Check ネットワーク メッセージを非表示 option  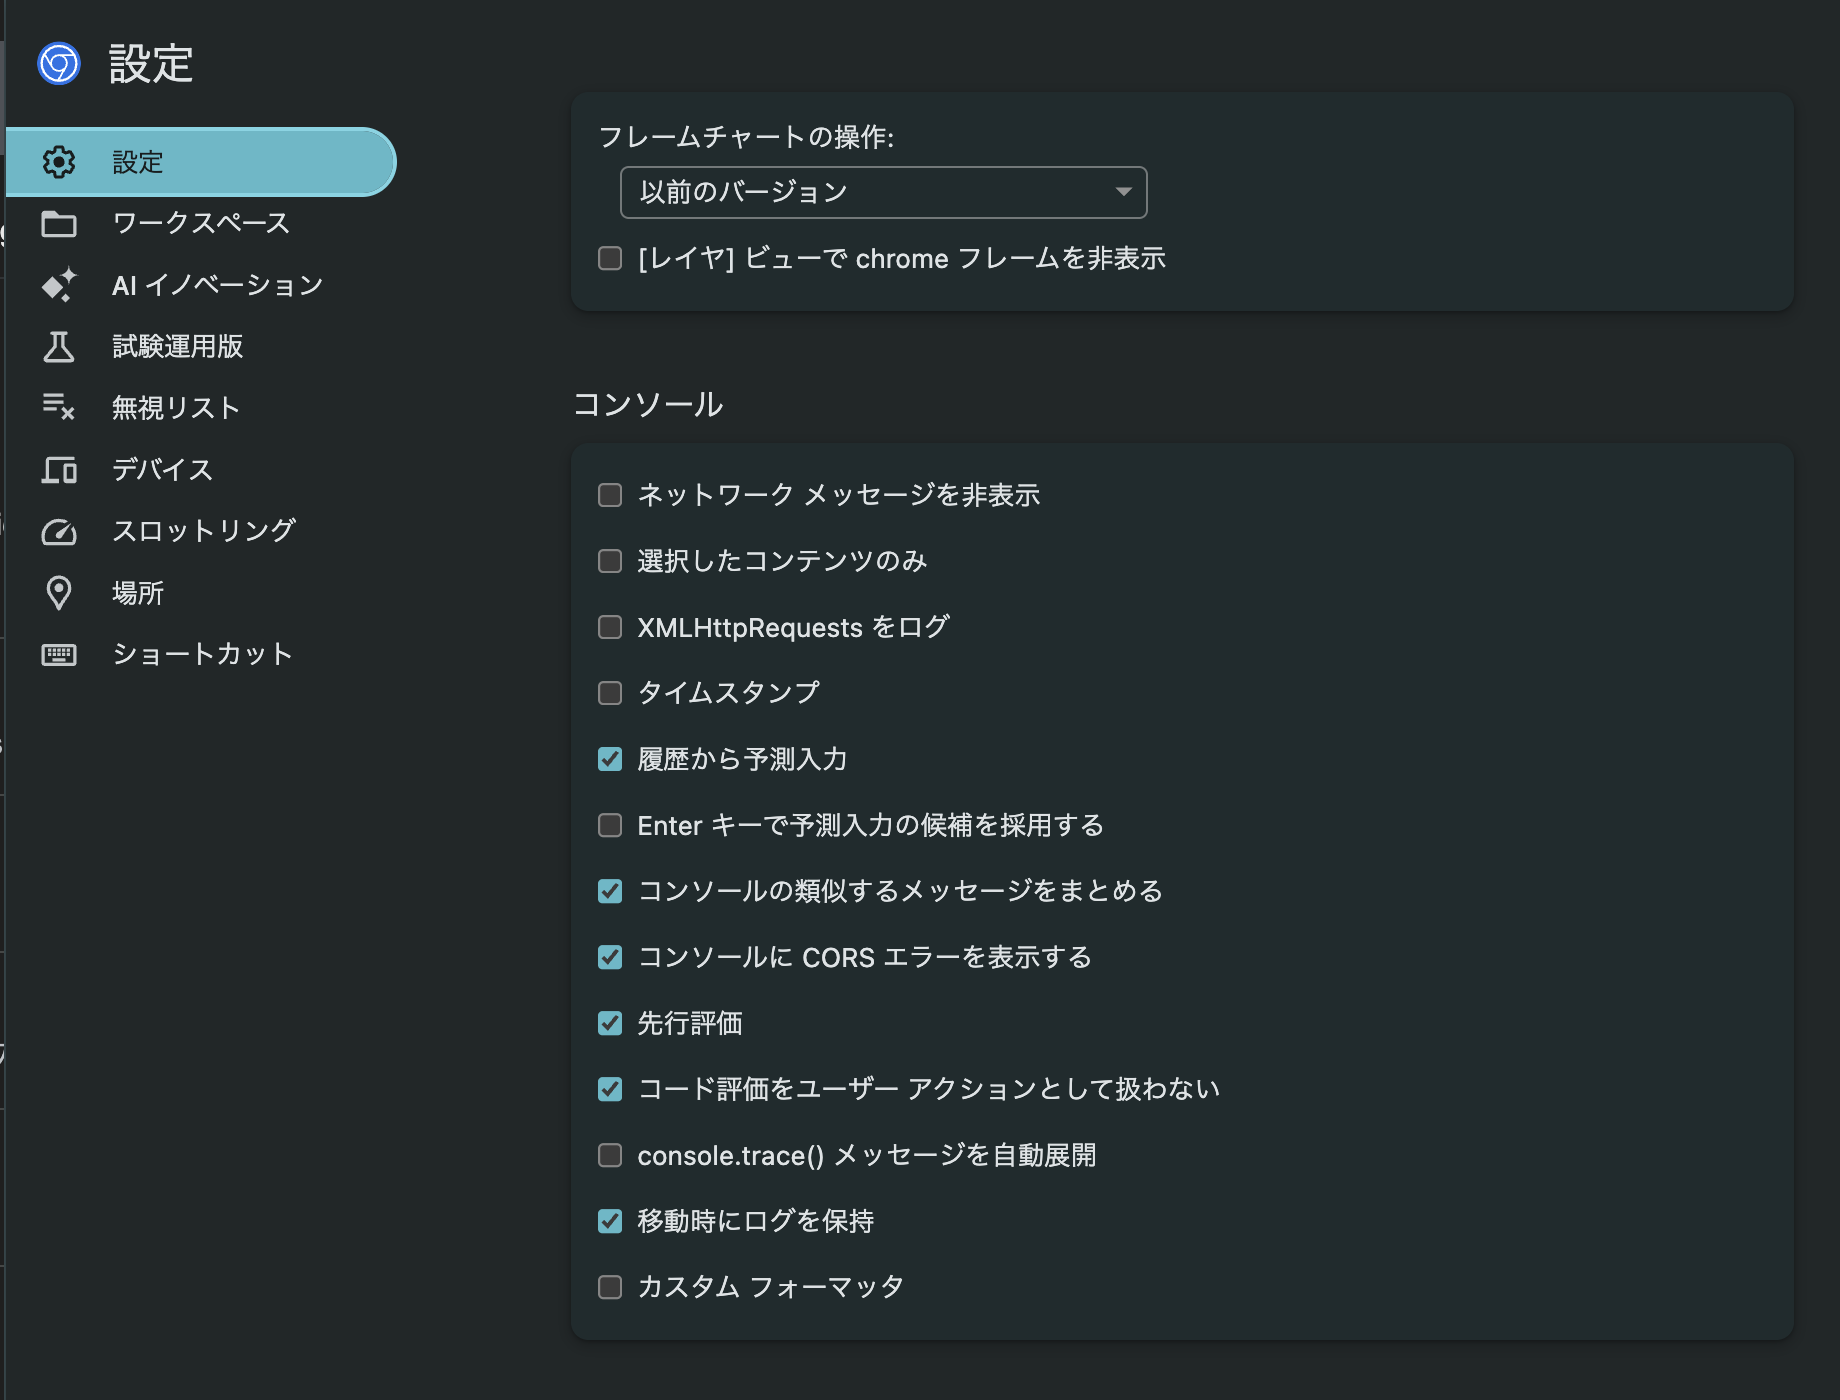pyautogui.click(x=610, y=495)
